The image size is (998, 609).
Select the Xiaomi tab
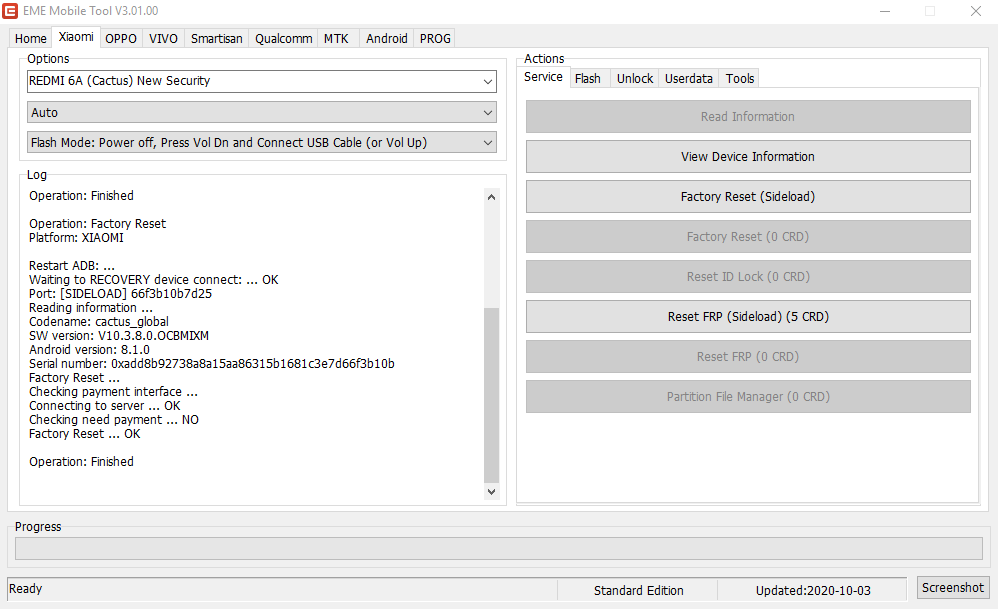76,37
